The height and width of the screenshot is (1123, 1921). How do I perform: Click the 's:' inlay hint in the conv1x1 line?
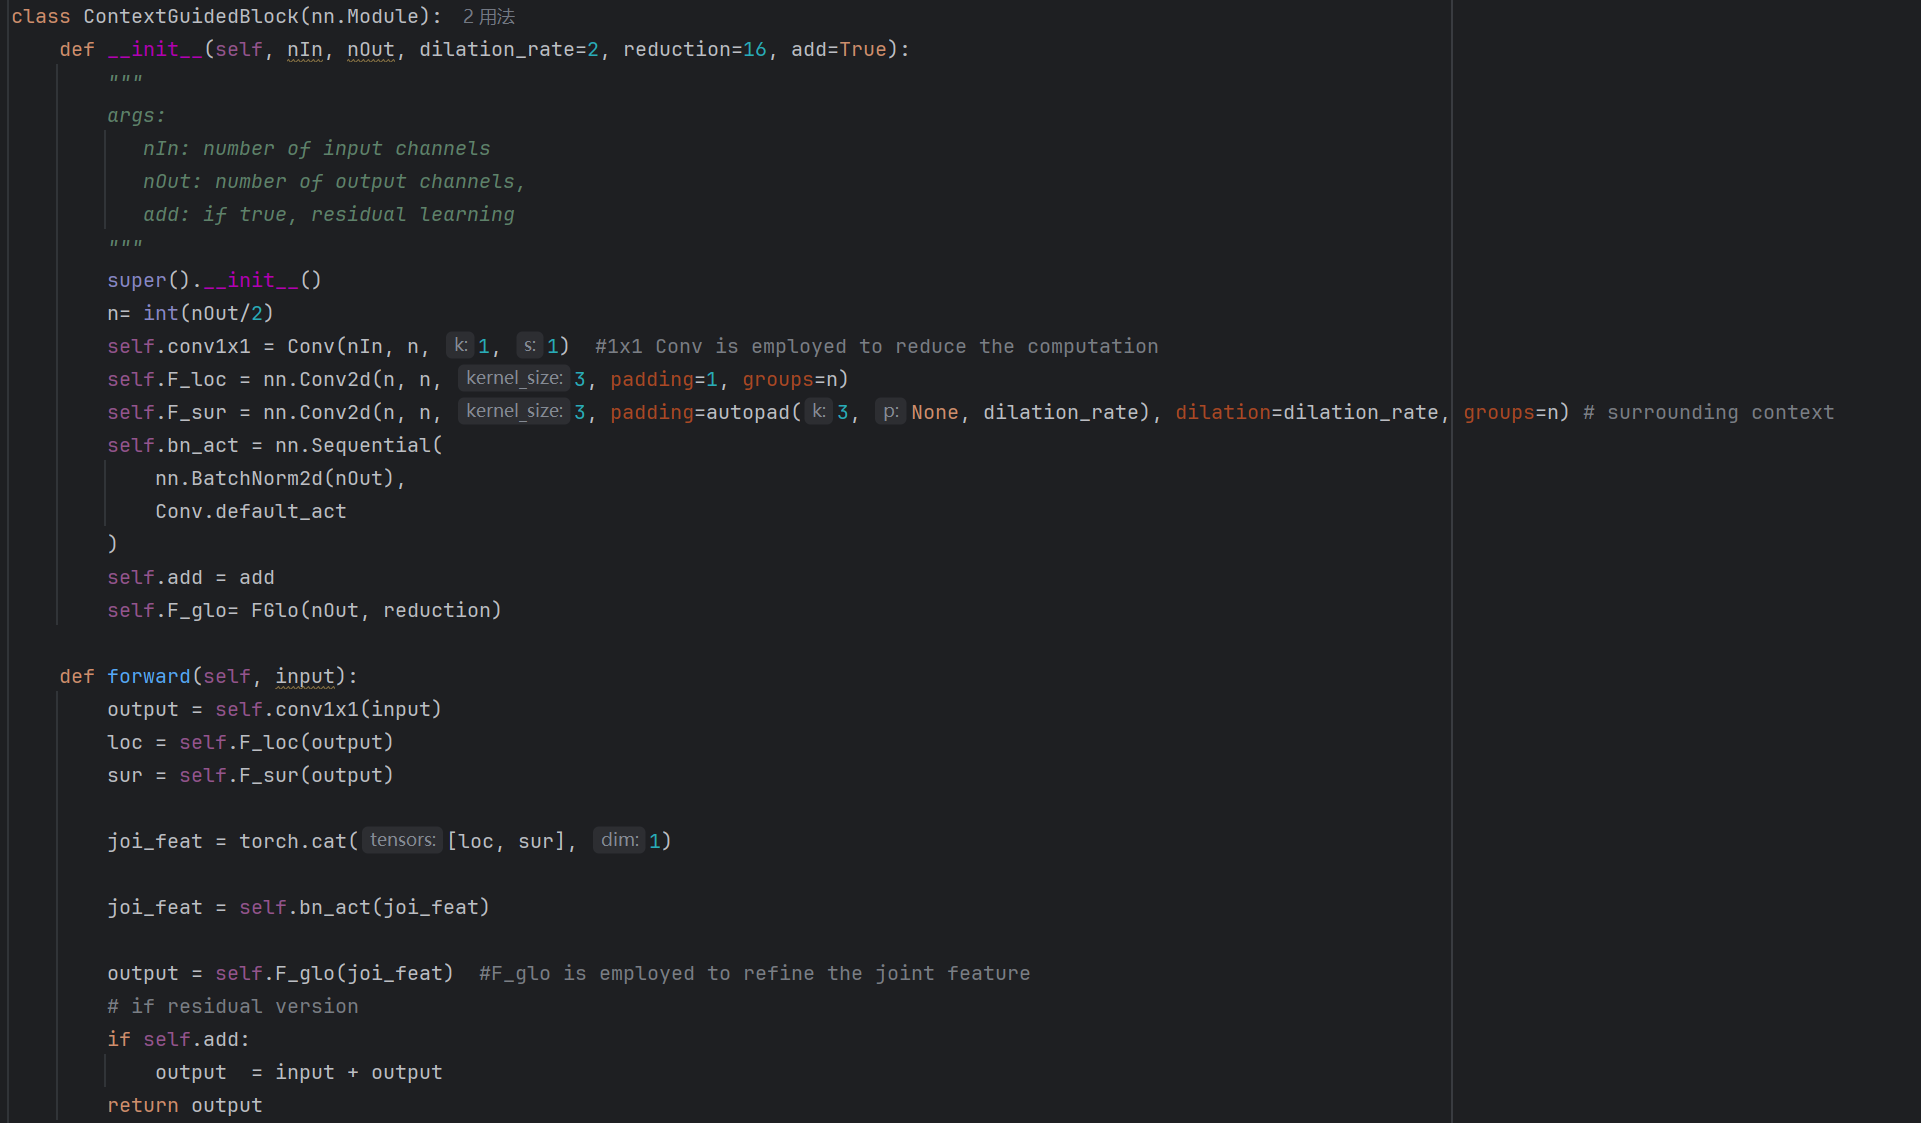(x=529, y=345)
